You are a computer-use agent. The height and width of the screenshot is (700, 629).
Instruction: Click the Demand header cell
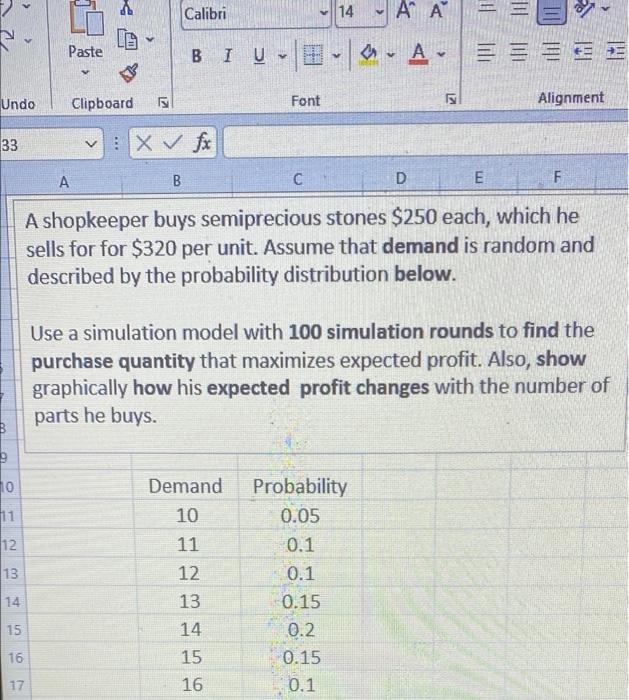(185, 486)
